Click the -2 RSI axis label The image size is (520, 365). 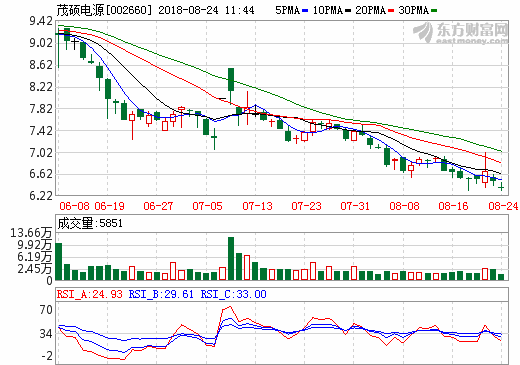[x=47, y=356]
